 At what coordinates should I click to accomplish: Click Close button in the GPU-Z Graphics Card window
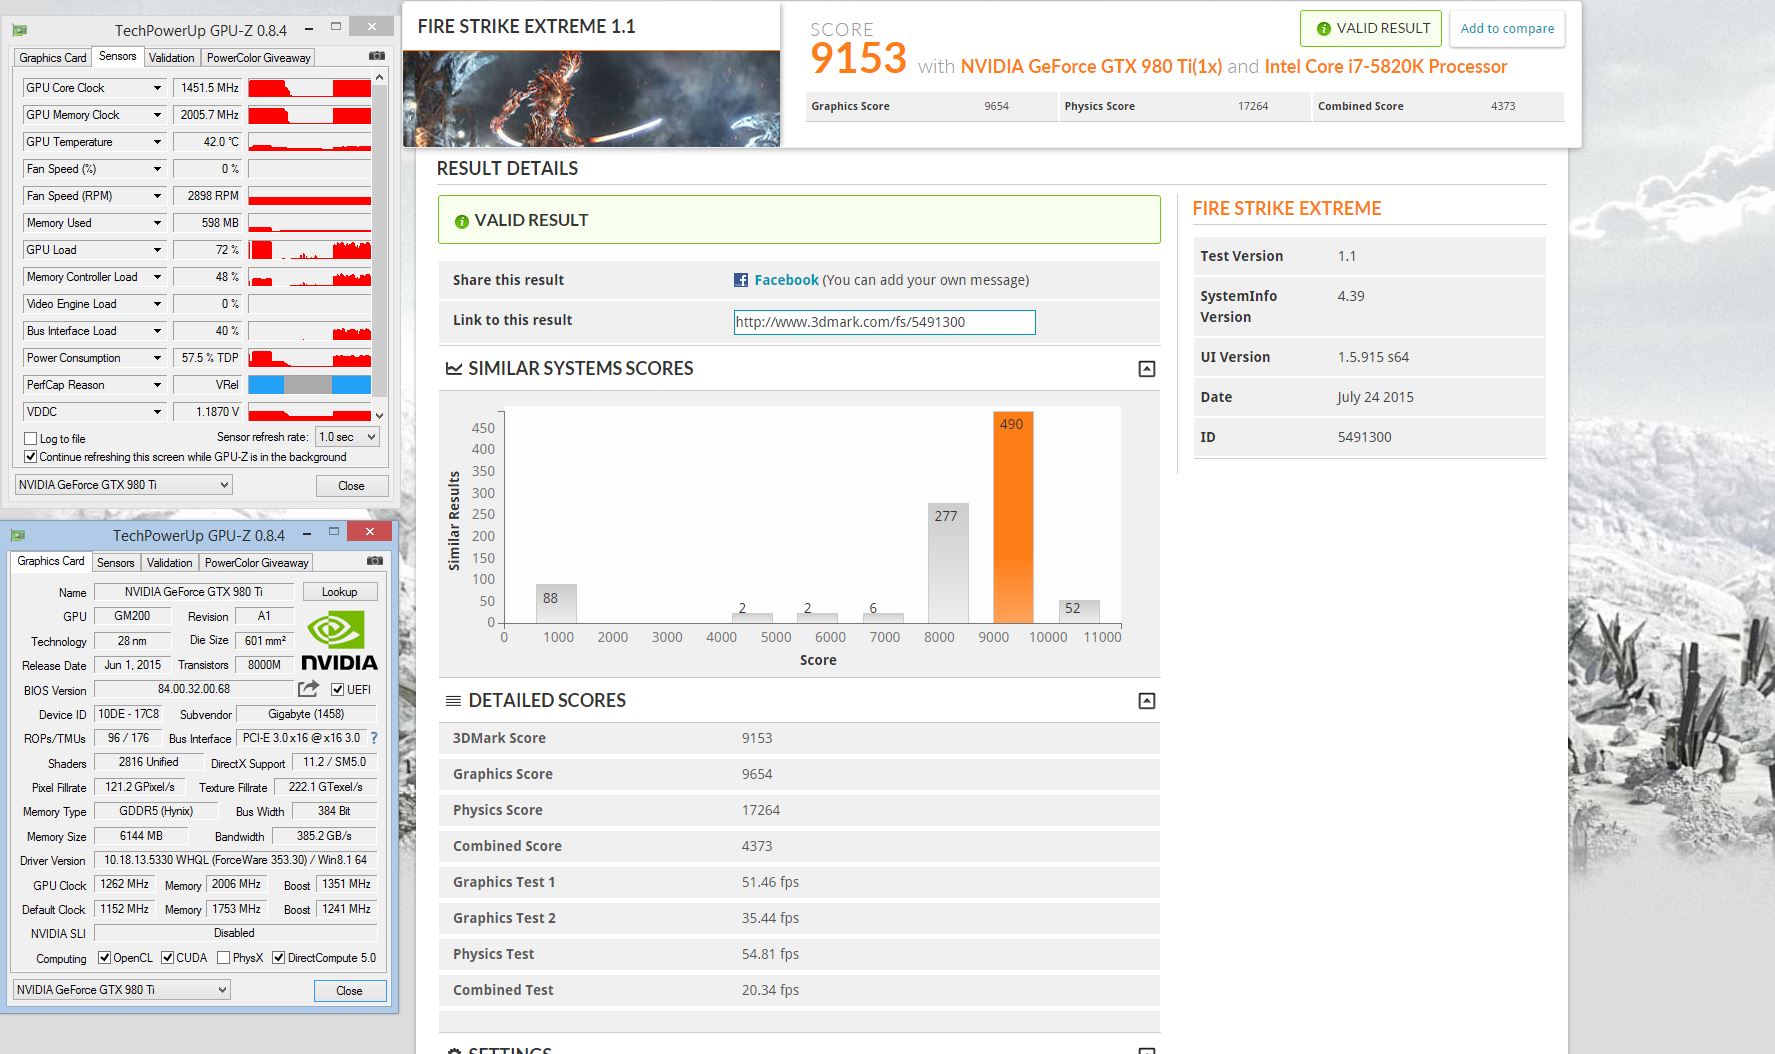coord(349,991)
